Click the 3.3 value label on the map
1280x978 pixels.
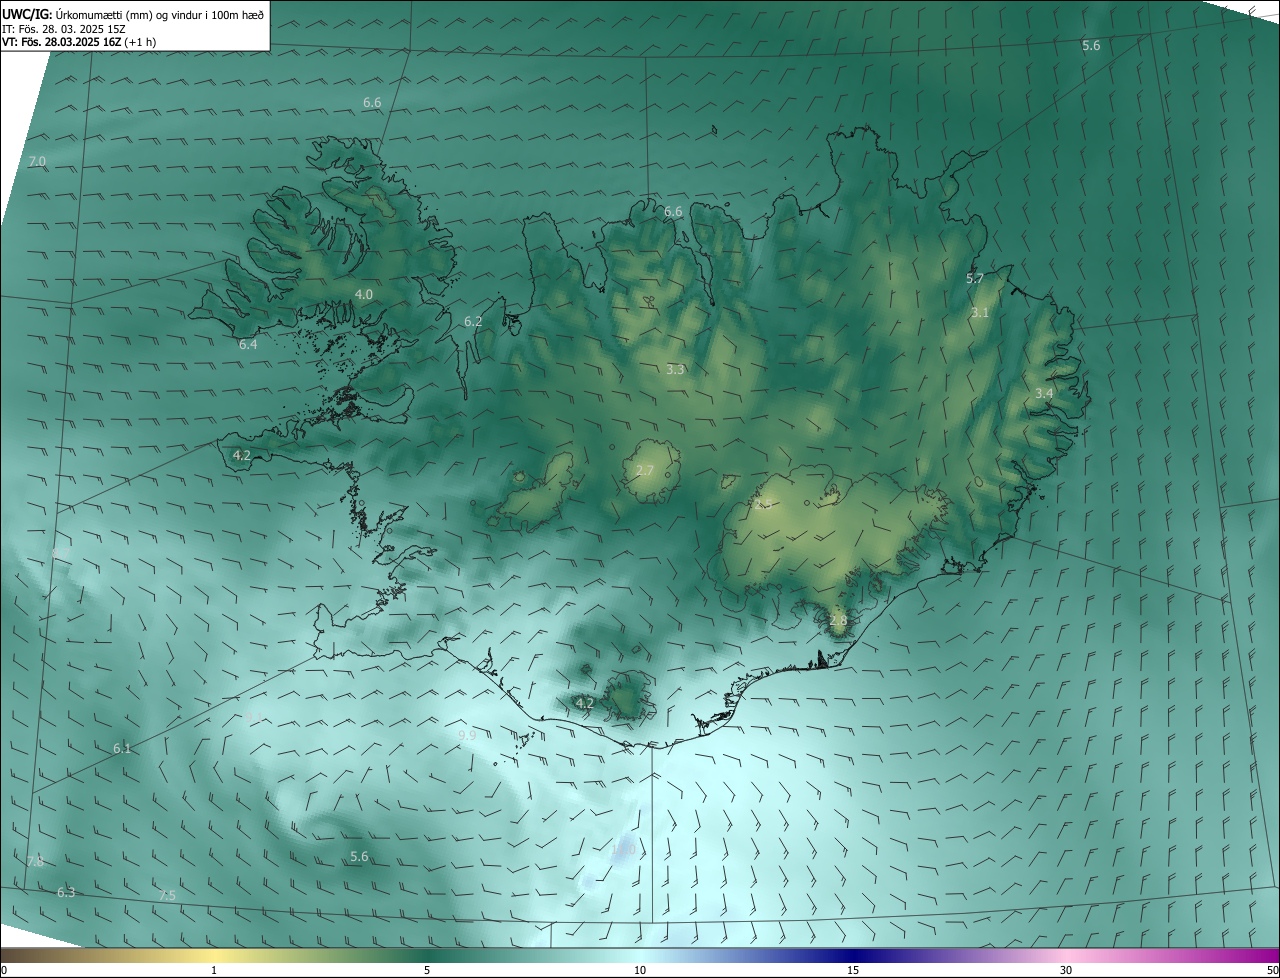point(675,369)
